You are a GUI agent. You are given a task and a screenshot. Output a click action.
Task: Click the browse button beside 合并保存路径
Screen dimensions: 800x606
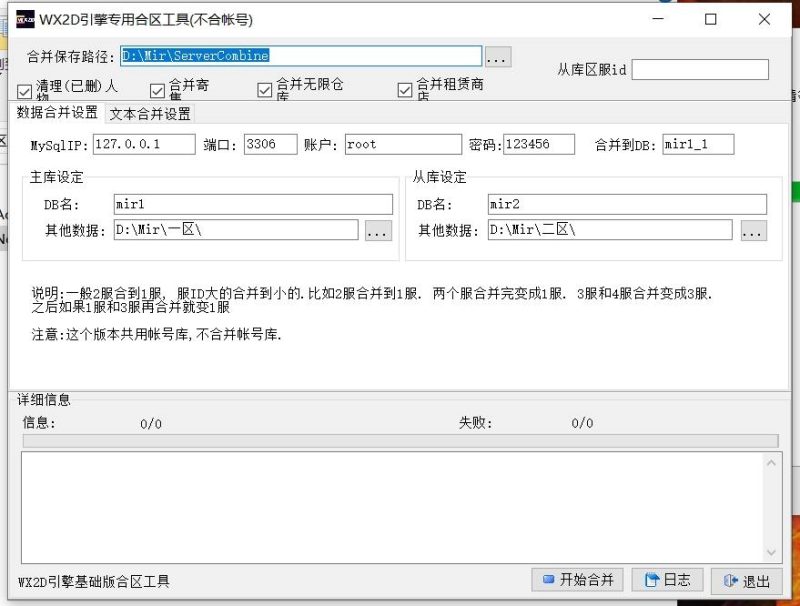[x=497, y=57]
